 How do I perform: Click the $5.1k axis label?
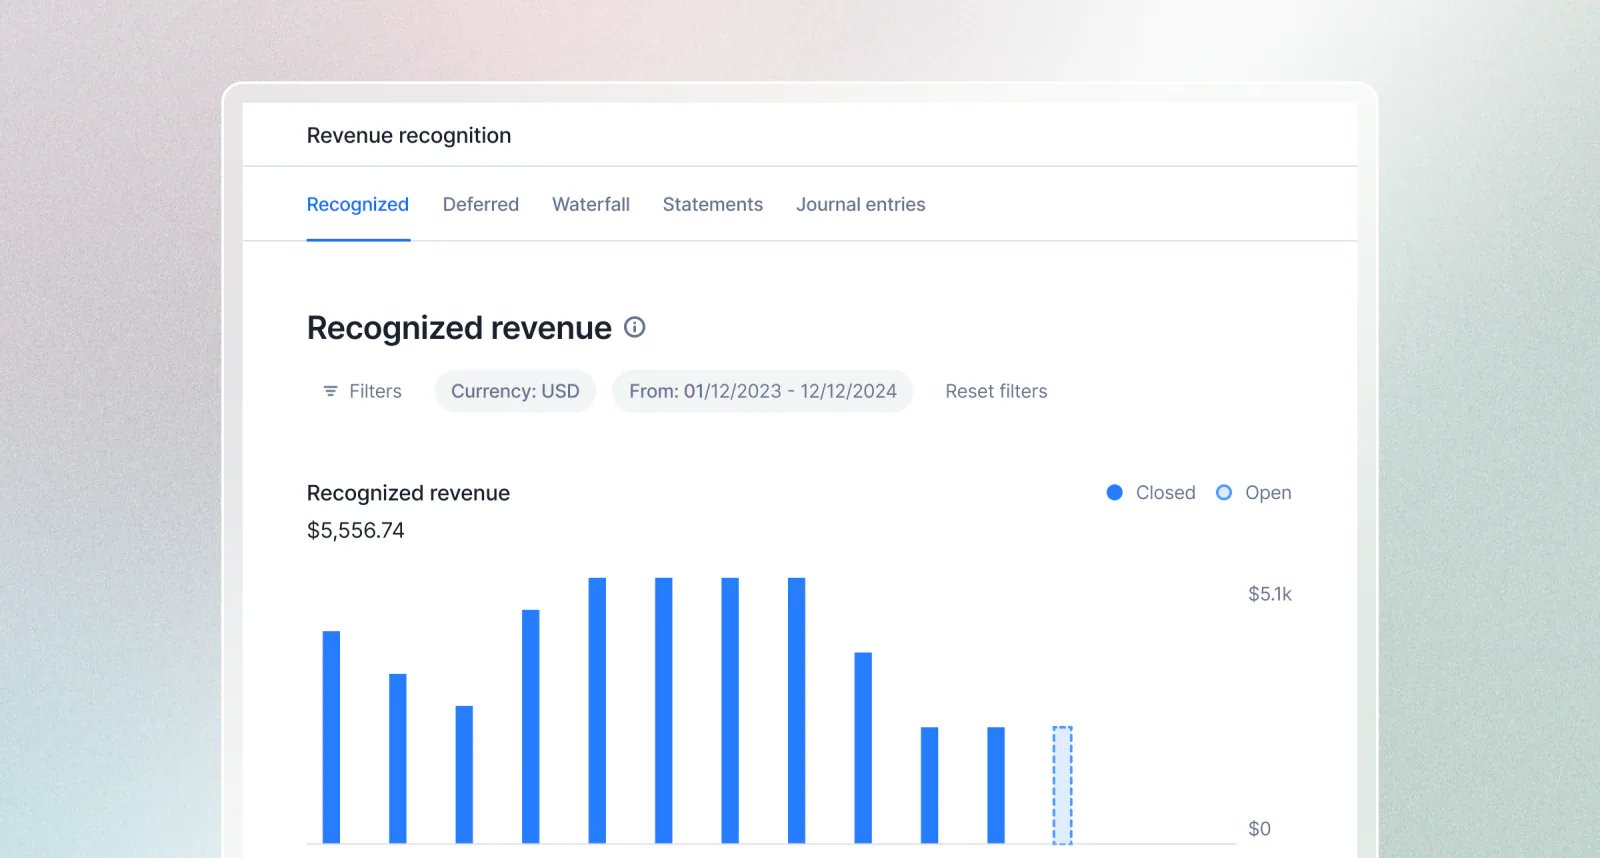pyautogui.click(x=1270, y=594)
